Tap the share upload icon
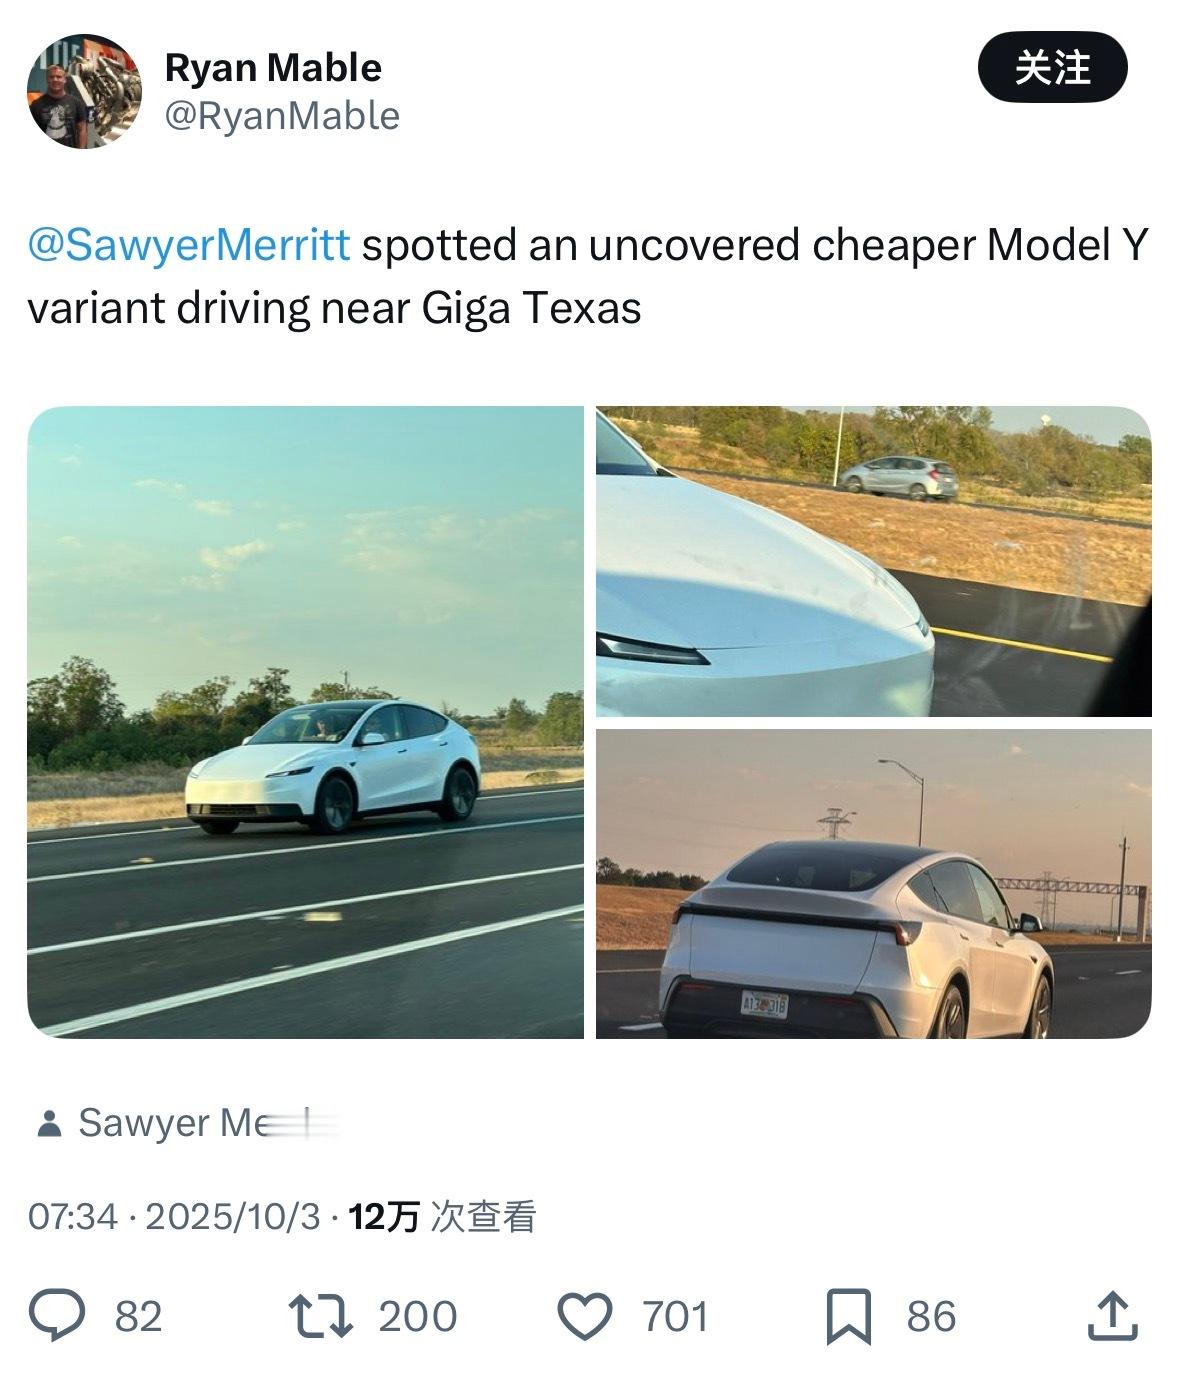The width and height of the screenshot is (1179, 1381). [1112, 1316]
